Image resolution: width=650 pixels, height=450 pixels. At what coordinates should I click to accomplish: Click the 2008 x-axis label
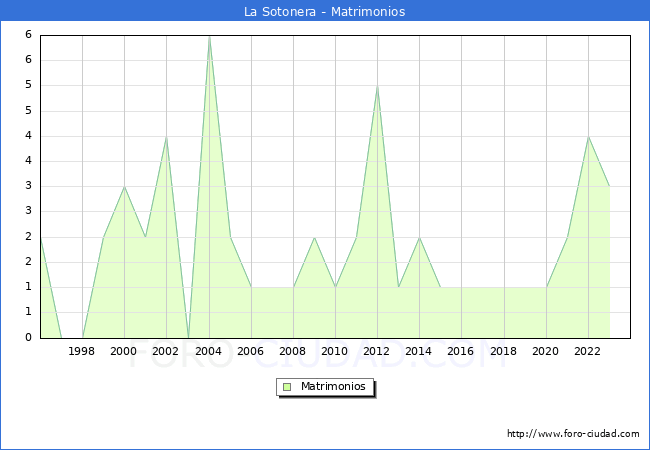point(292,351)
